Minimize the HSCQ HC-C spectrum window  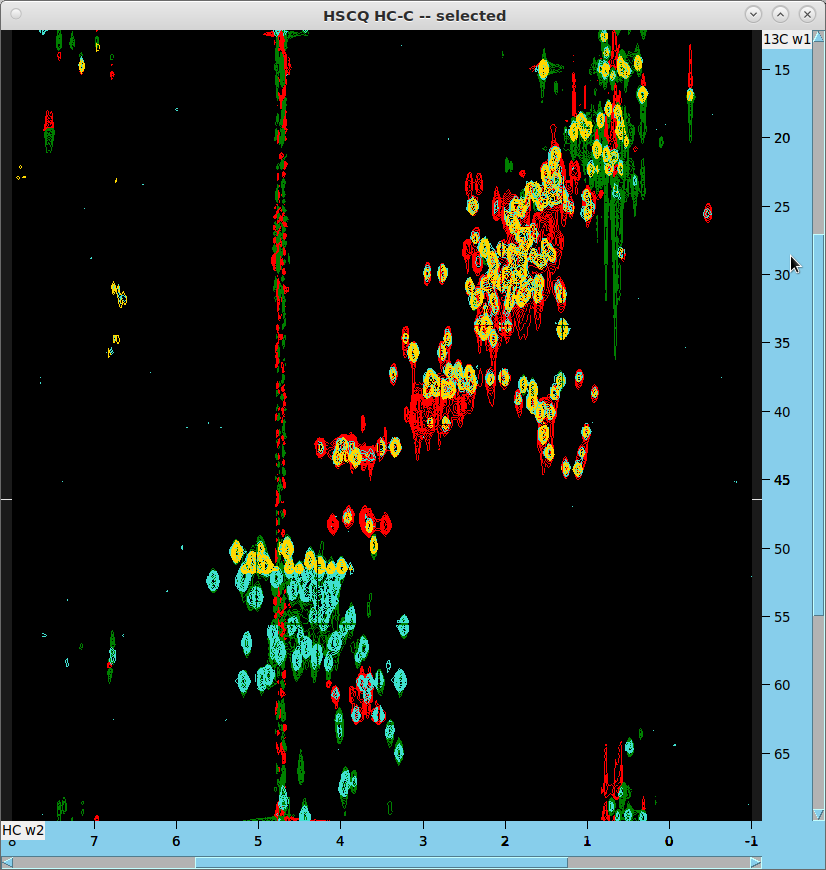[753, 15]
